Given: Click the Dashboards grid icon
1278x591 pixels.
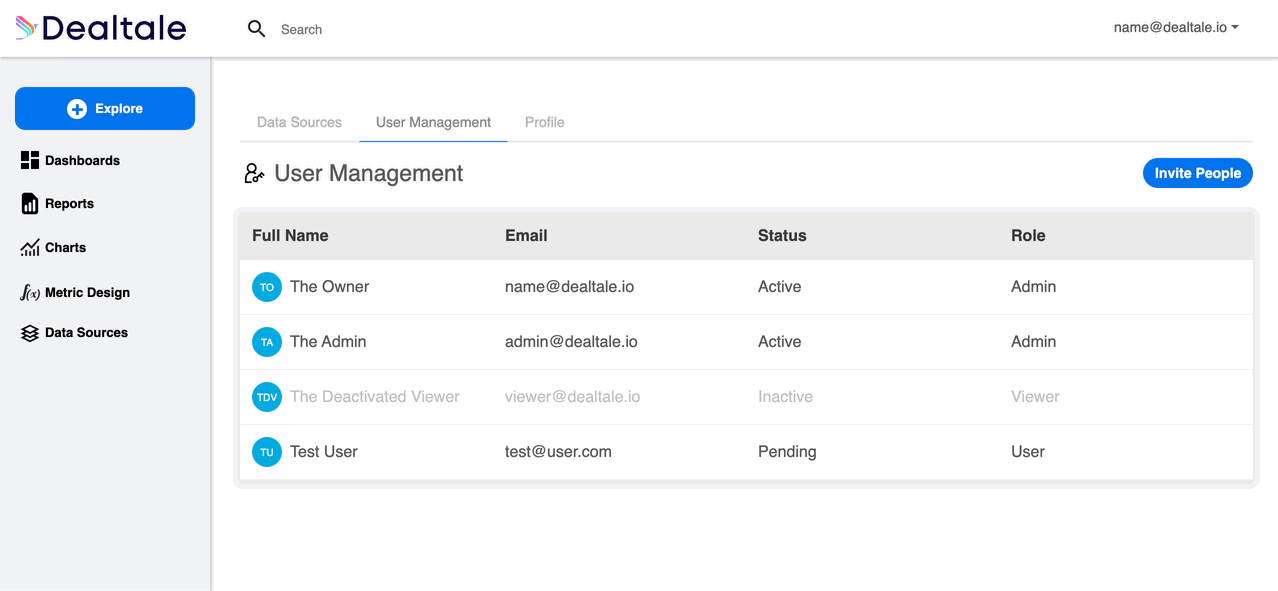Looking at the screenshot, I should (x=30, y=160).
